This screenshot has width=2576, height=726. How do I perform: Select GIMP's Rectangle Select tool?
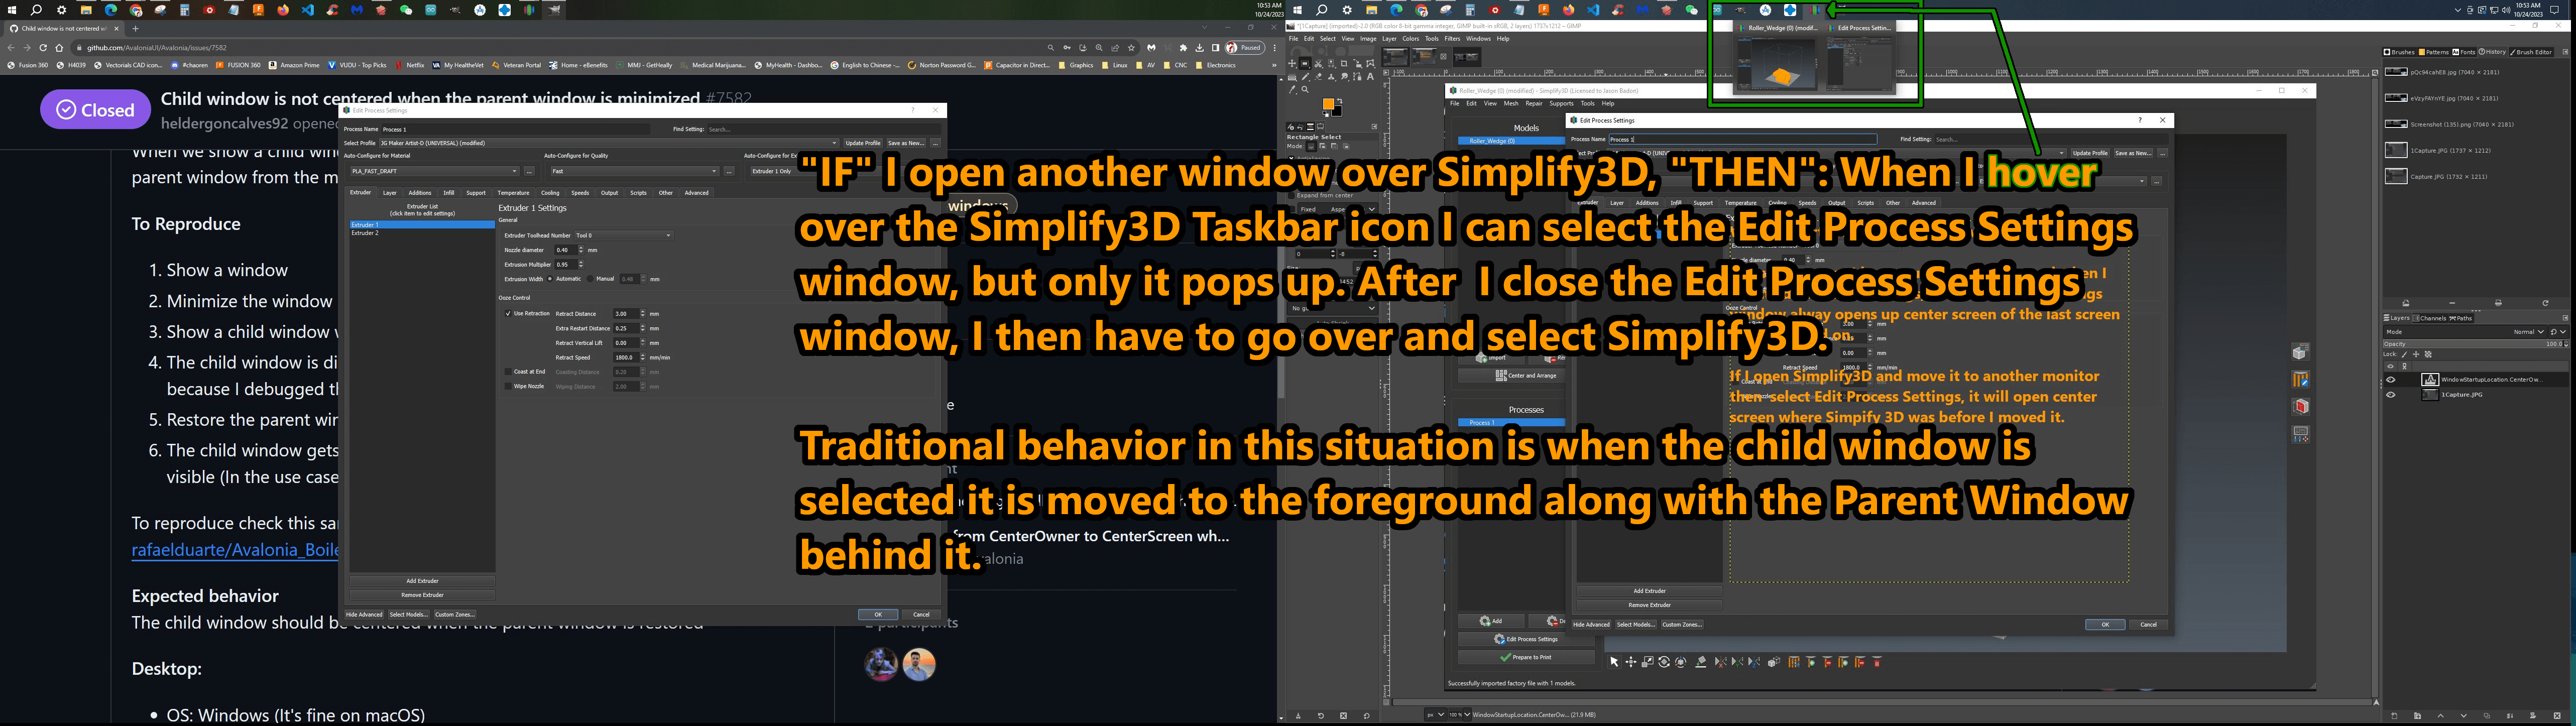tap(1305, 63)
